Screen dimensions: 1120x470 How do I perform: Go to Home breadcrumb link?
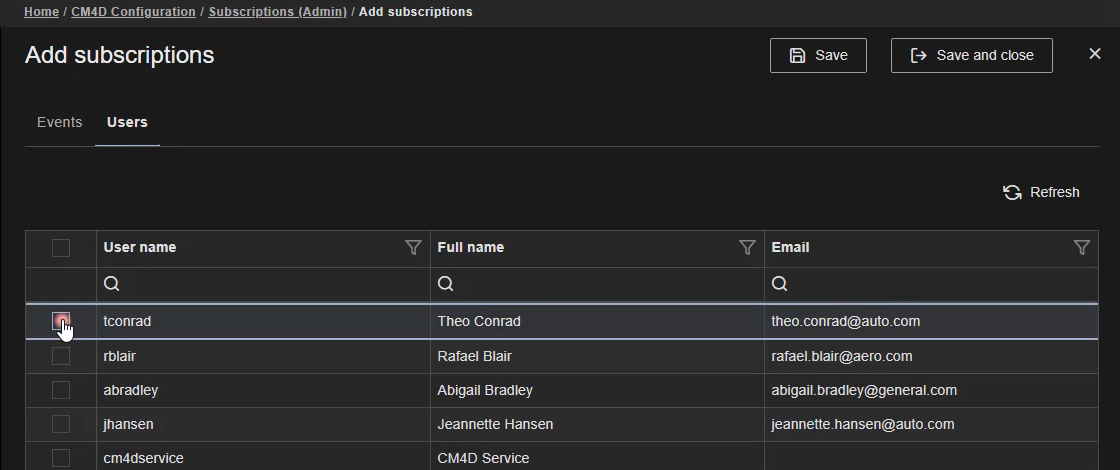(41, 12)
